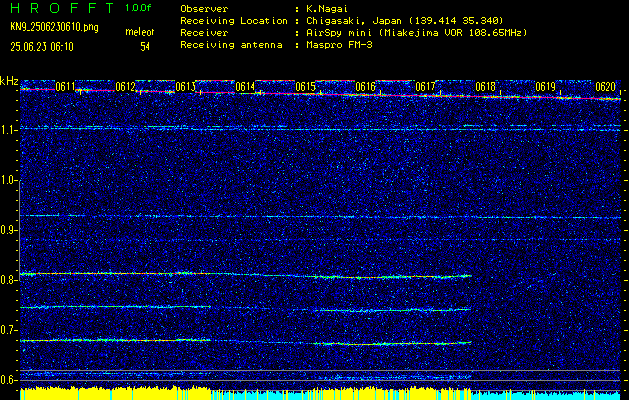Click the HROFFT program title
The image size is (629, 400).
62,8
